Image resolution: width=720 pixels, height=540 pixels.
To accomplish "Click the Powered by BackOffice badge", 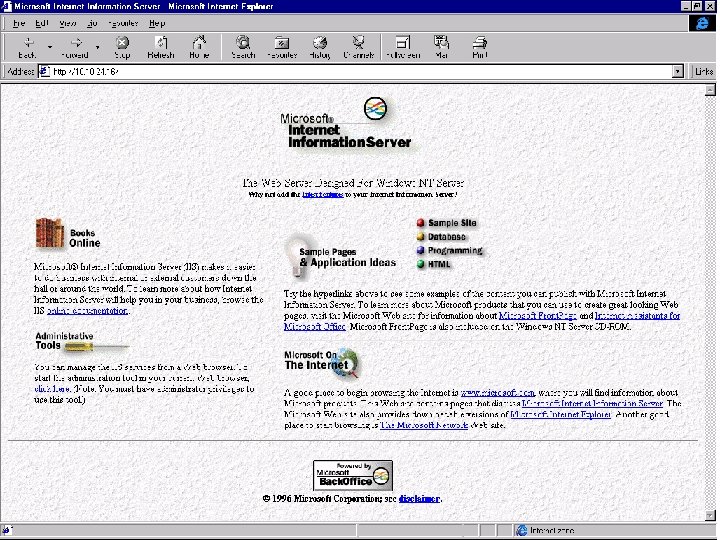I will (x=353, y=475).
